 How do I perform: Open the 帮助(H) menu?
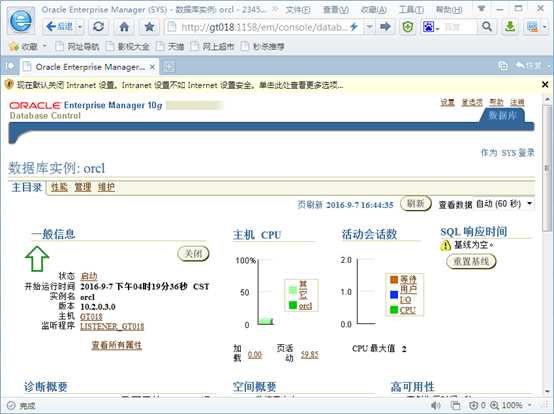(x=449, y=10)
